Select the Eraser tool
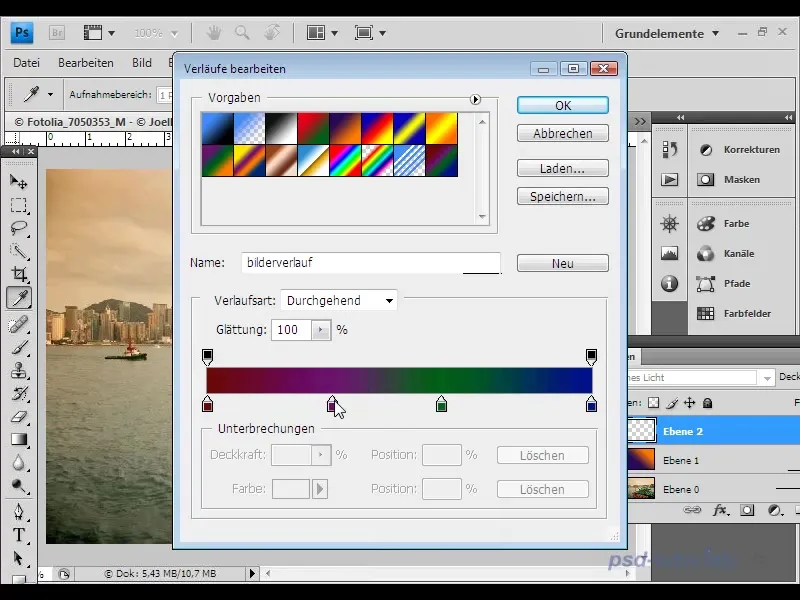Screen dimensions: 800x600 (x=19, y=416)
